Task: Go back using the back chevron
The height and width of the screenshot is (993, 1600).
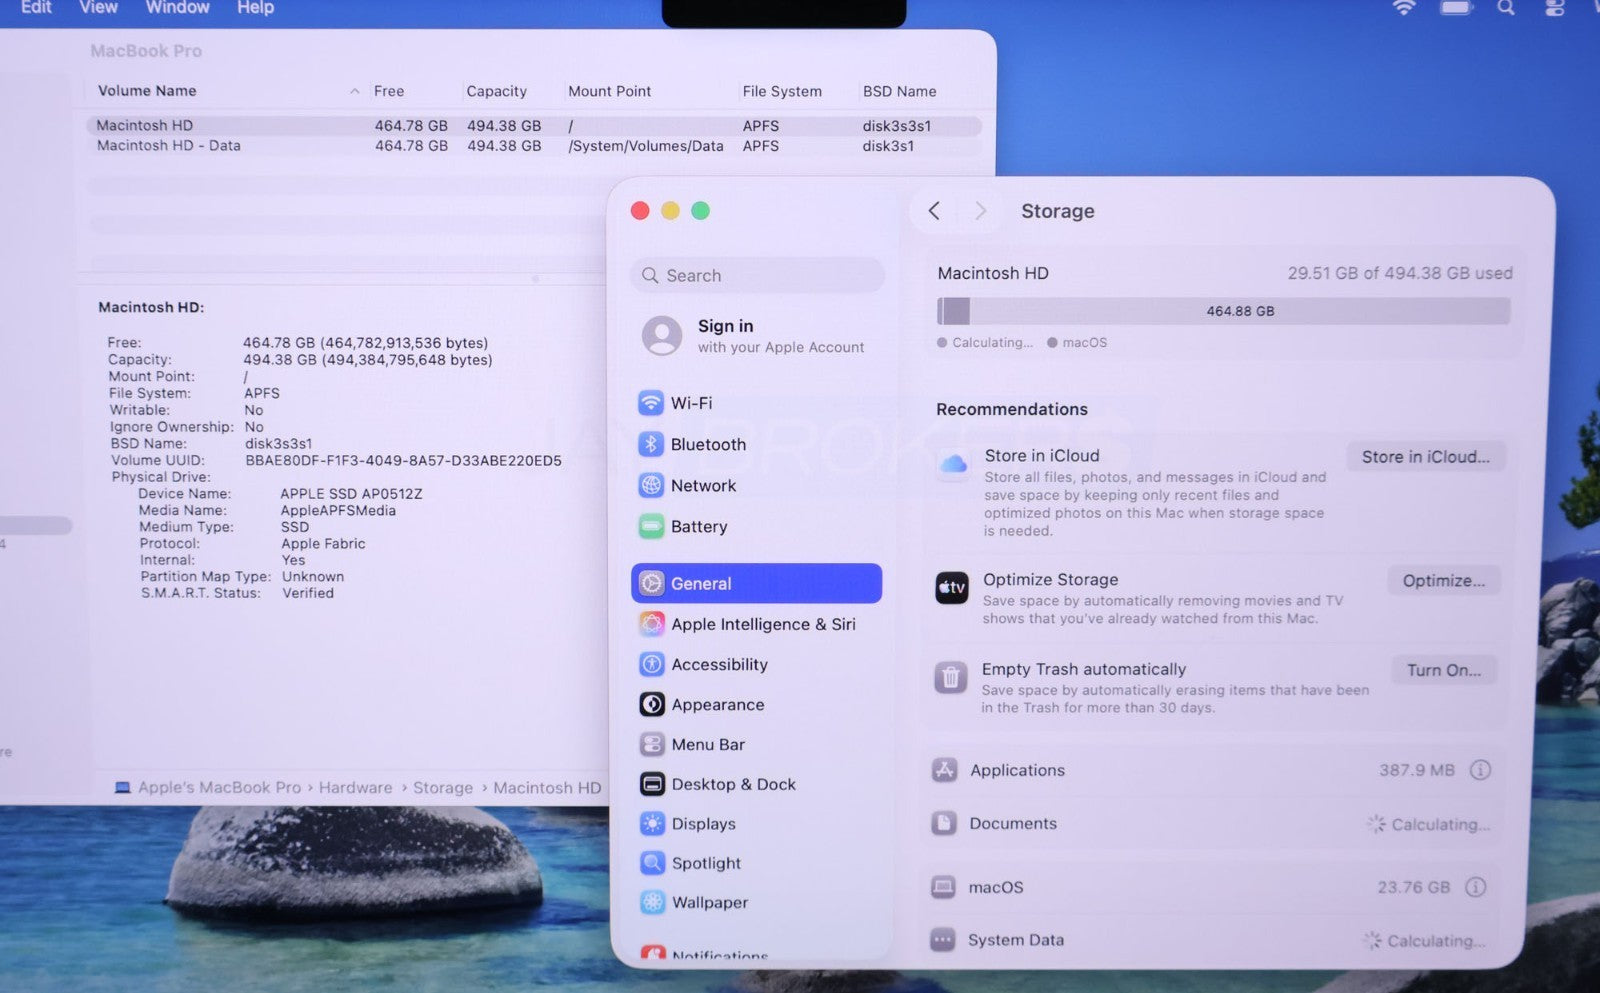Action: click(x=934, y=211)
